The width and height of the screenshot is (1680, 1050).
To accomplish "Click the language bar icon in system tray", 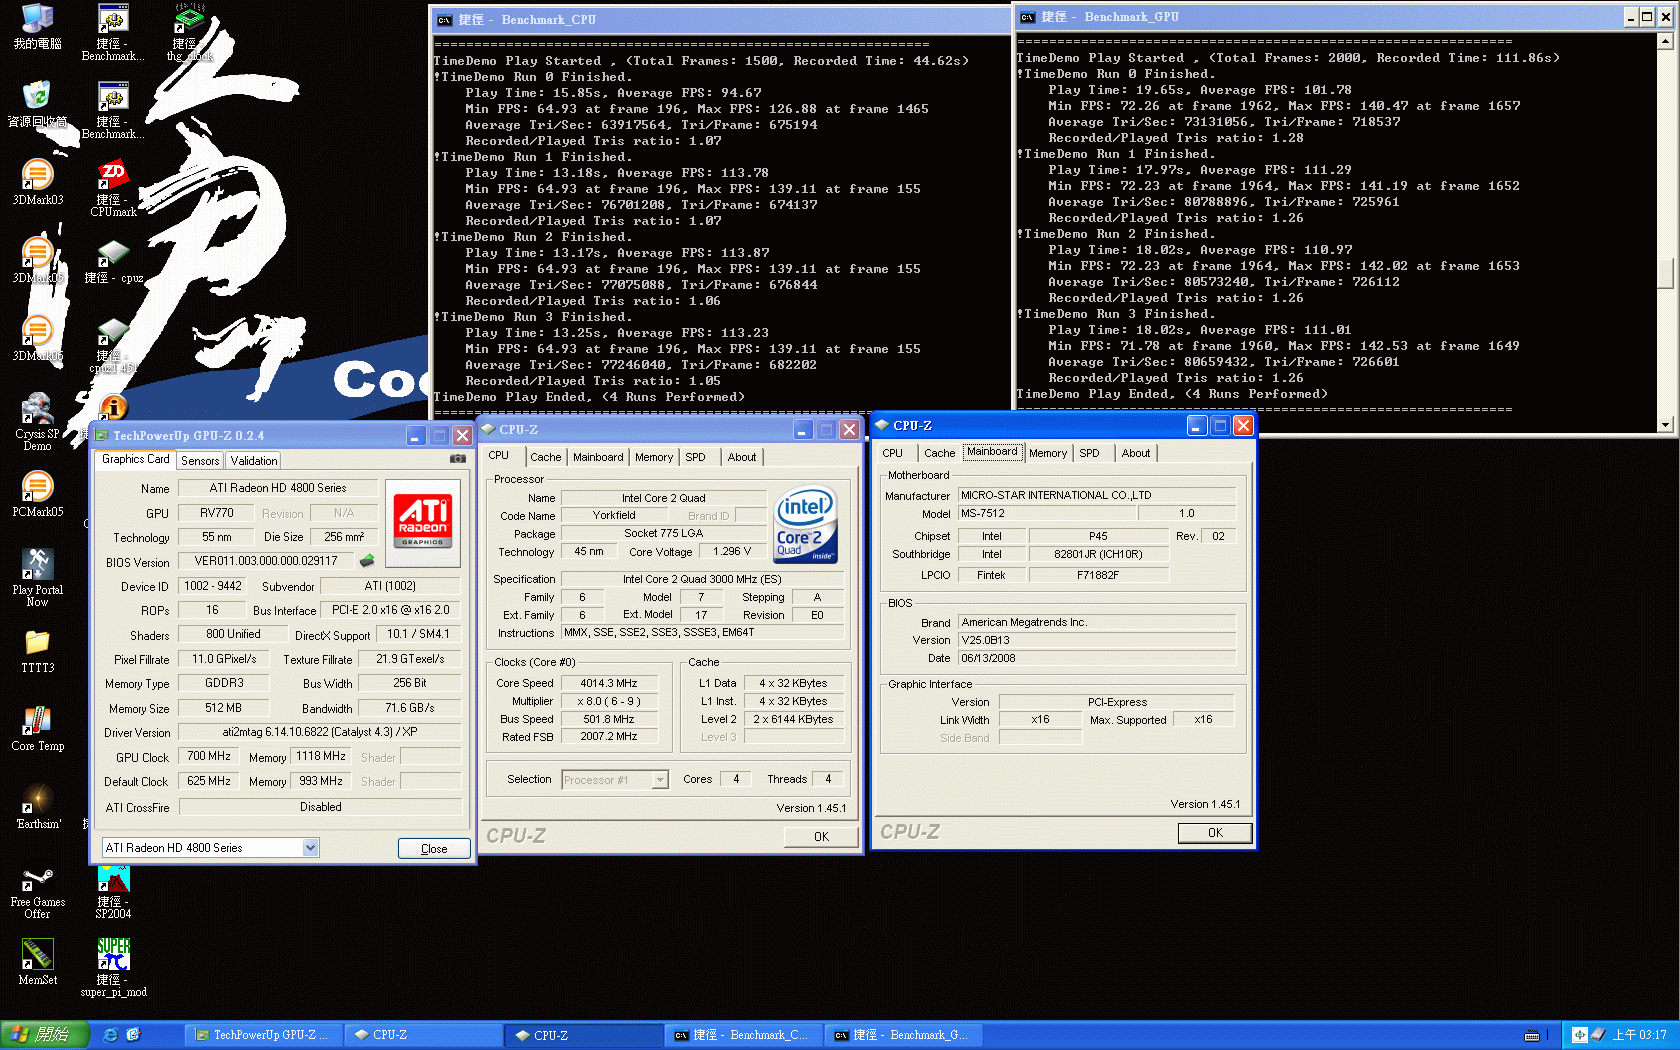I will [1579, 1034].
